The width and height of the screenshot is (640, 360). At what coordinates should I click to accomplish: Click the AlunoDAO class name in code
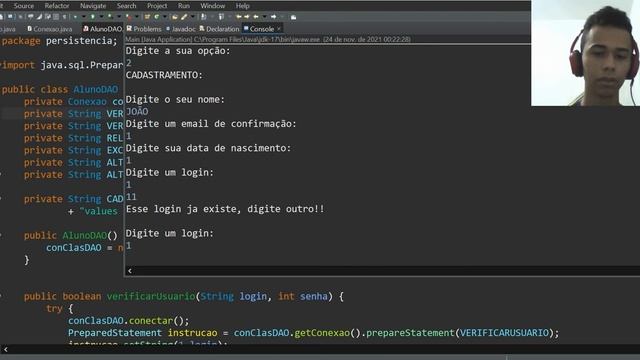click(96, 89)
